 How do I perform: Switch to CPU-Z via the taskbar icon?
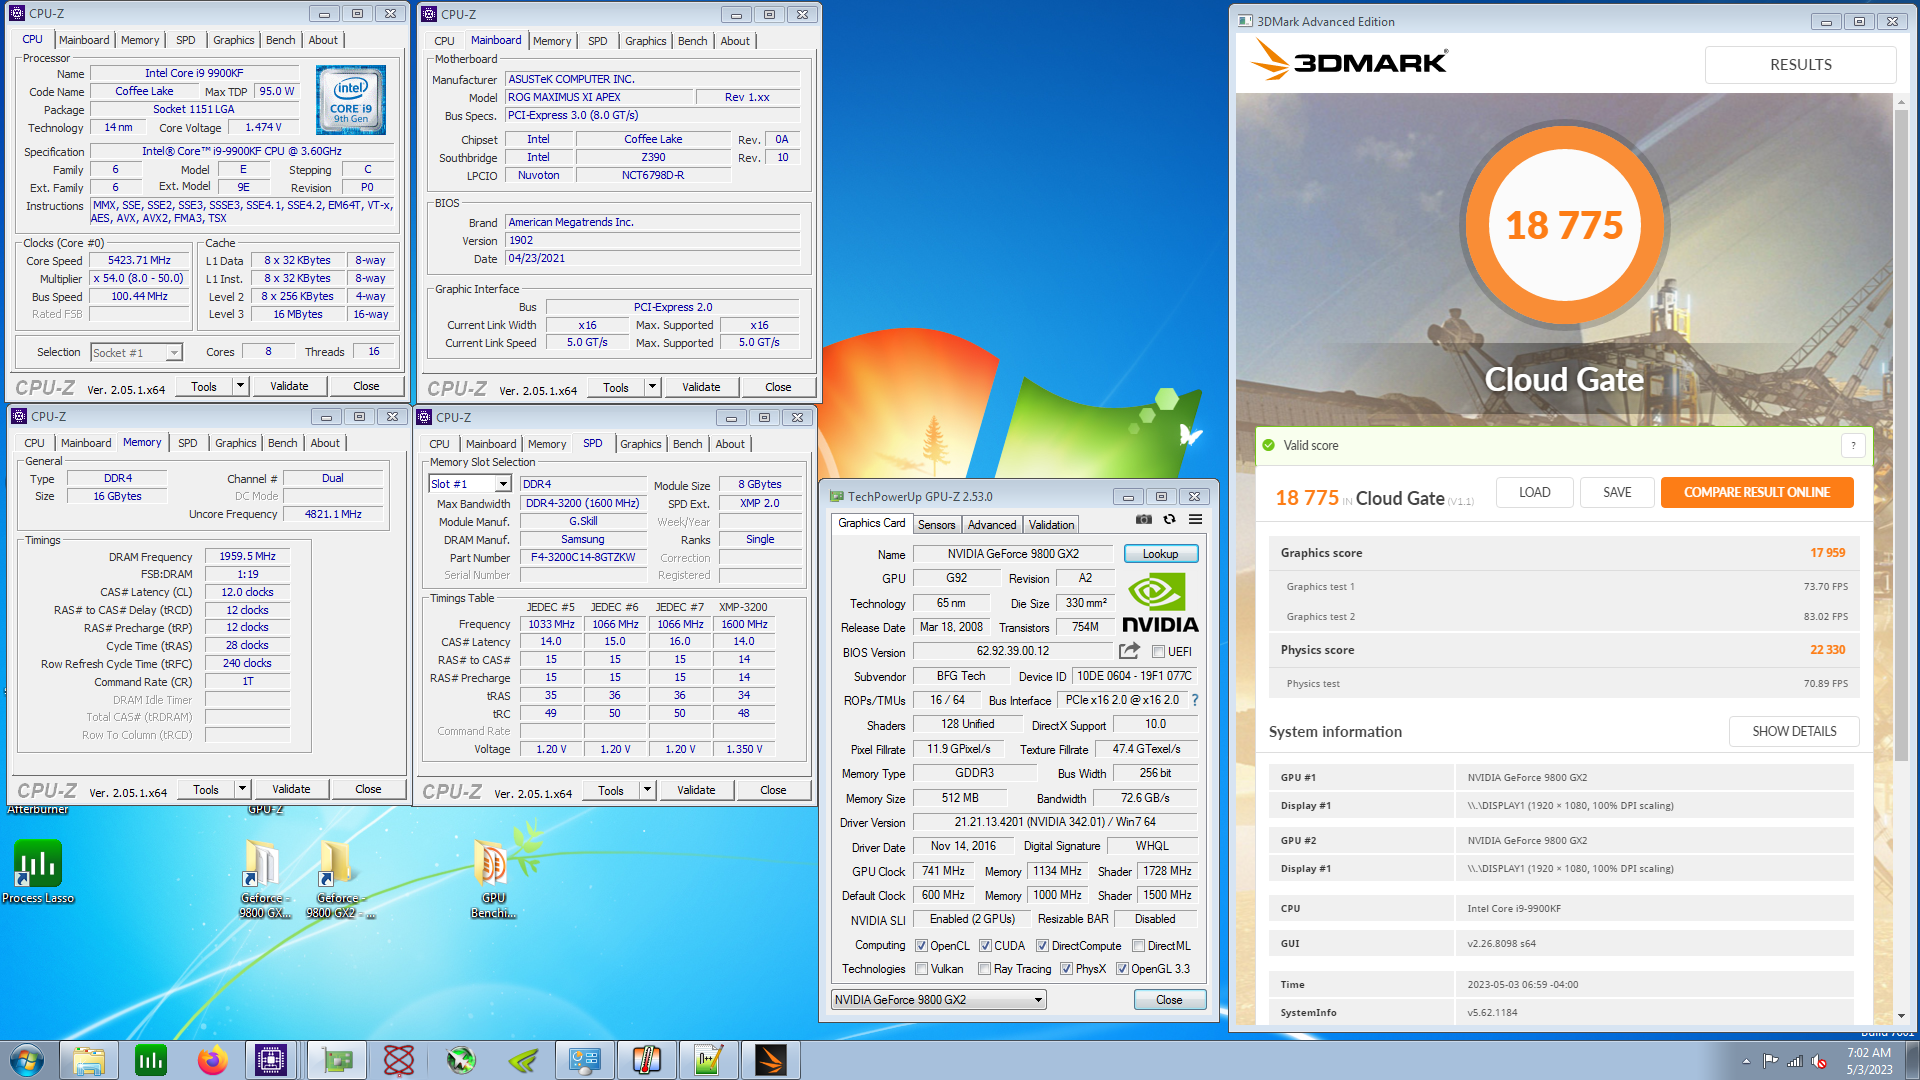coord(271,1060)
